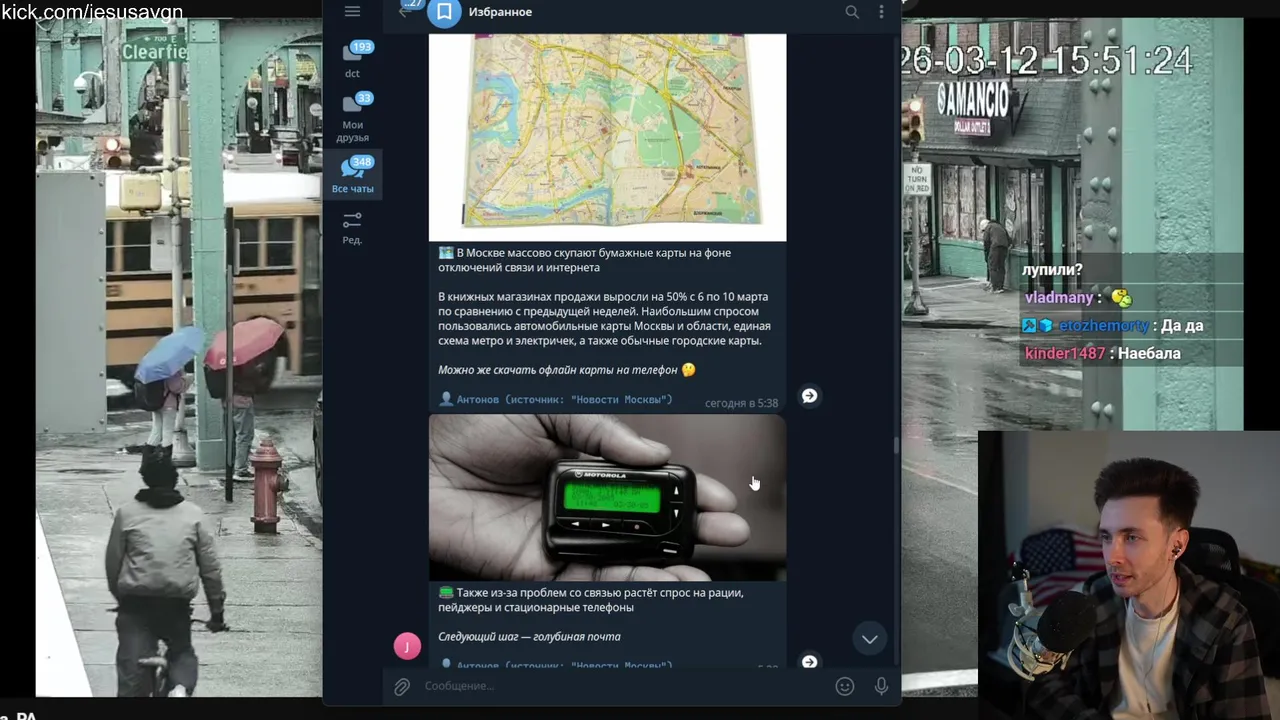1280x720 pixels.
Task: Record a voice message with the microphone
Action: tap(881, 686)
